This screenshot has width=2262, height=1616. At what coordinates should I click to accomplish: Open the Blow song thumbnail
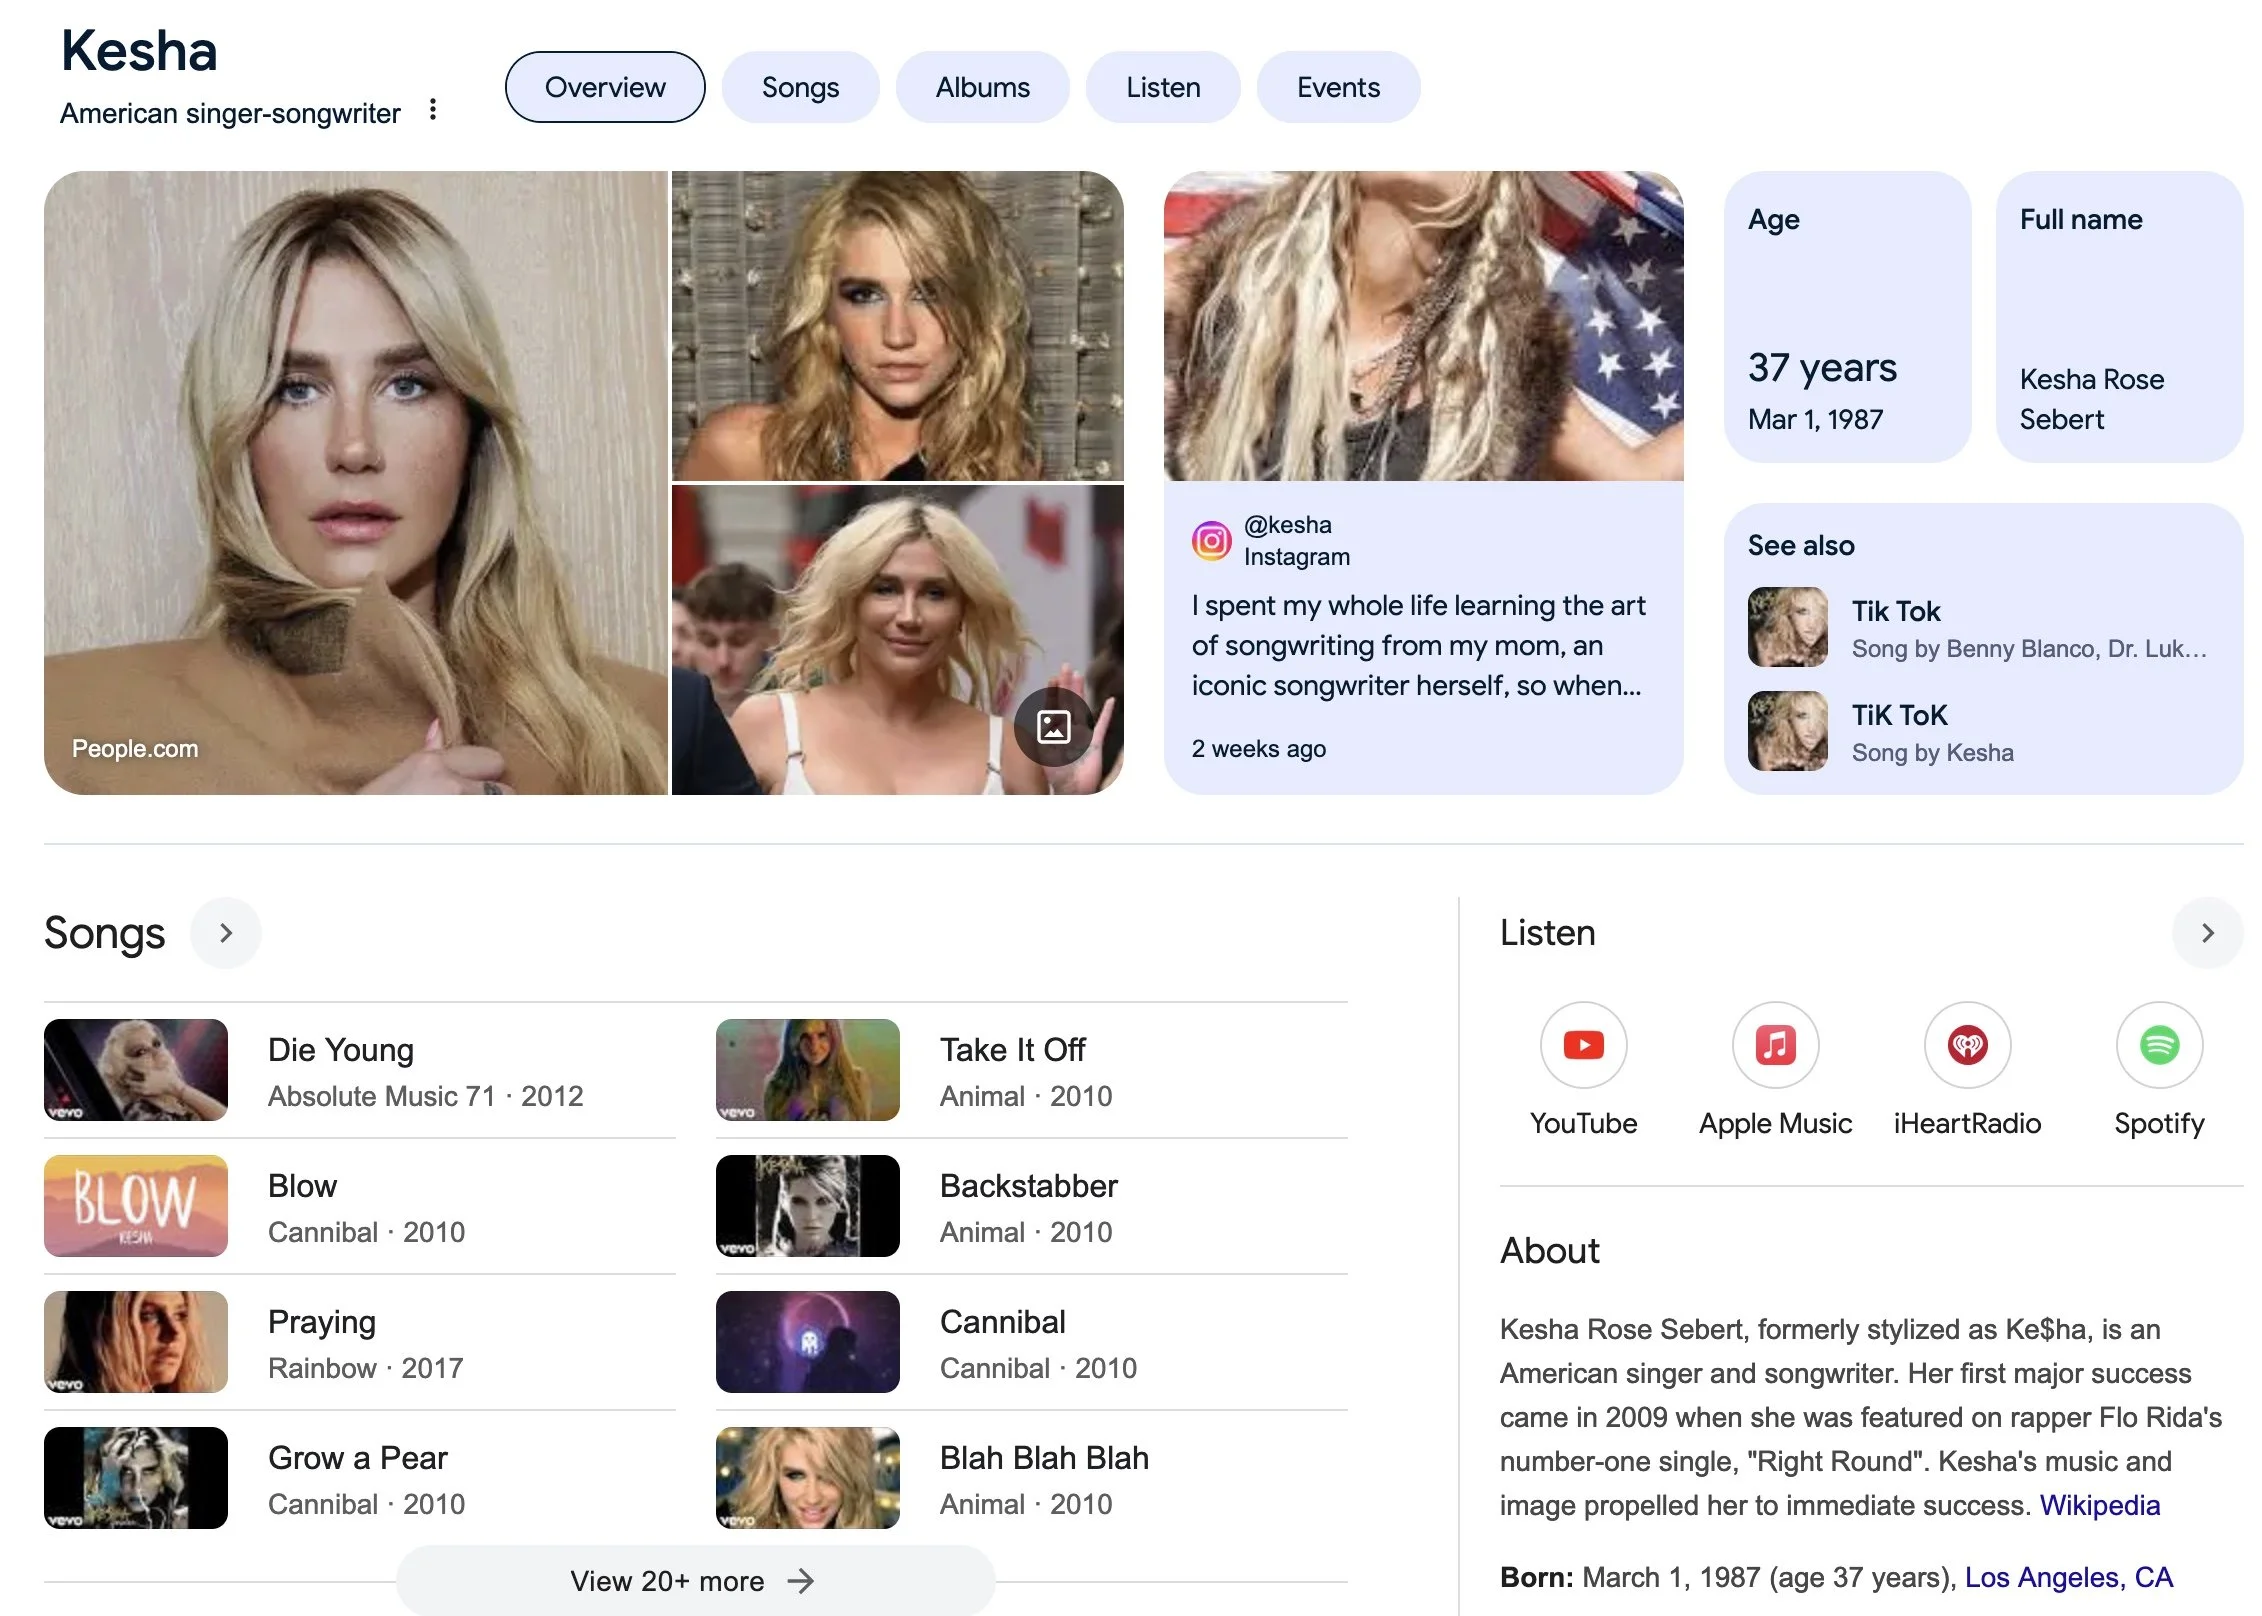[x=136, y=1205]
